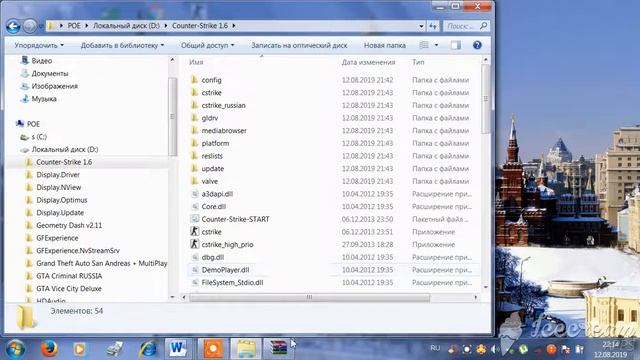Viewport: 640px width, 360px height.
Task: Select GTA Vice City Deluxe folder
Action: point(69,289)
